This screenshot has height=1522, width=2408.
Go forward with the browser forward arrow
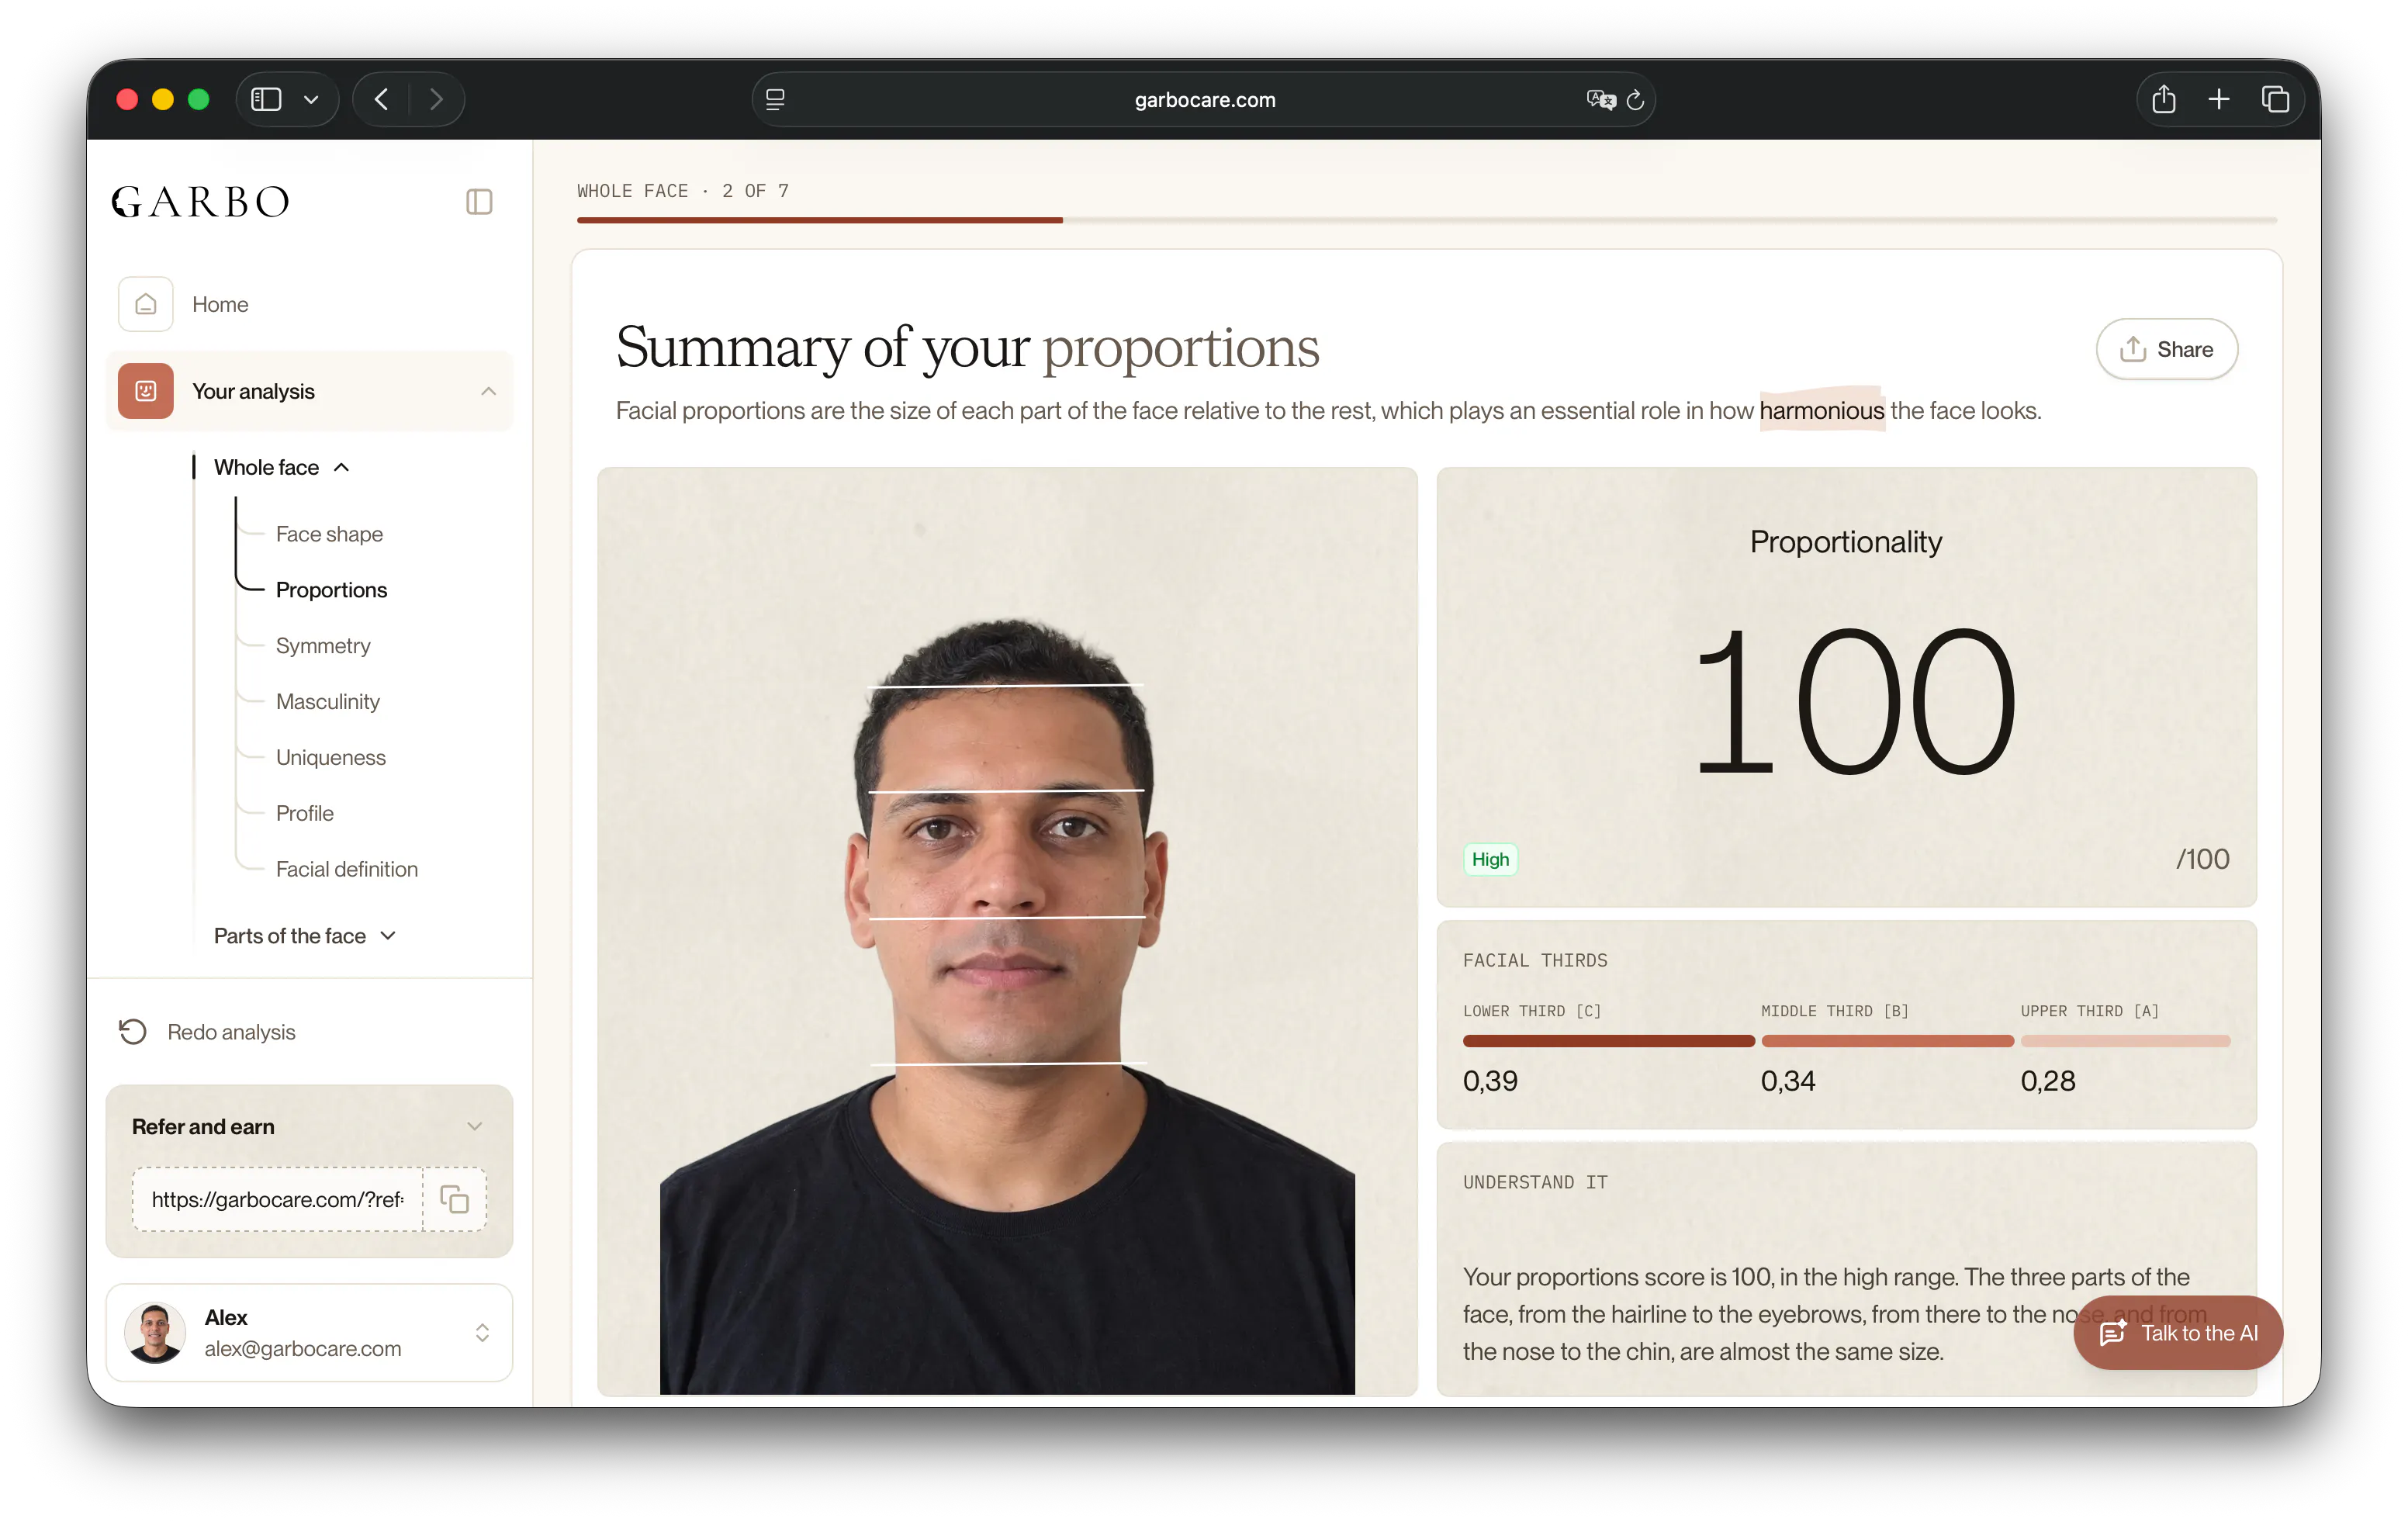436,99
